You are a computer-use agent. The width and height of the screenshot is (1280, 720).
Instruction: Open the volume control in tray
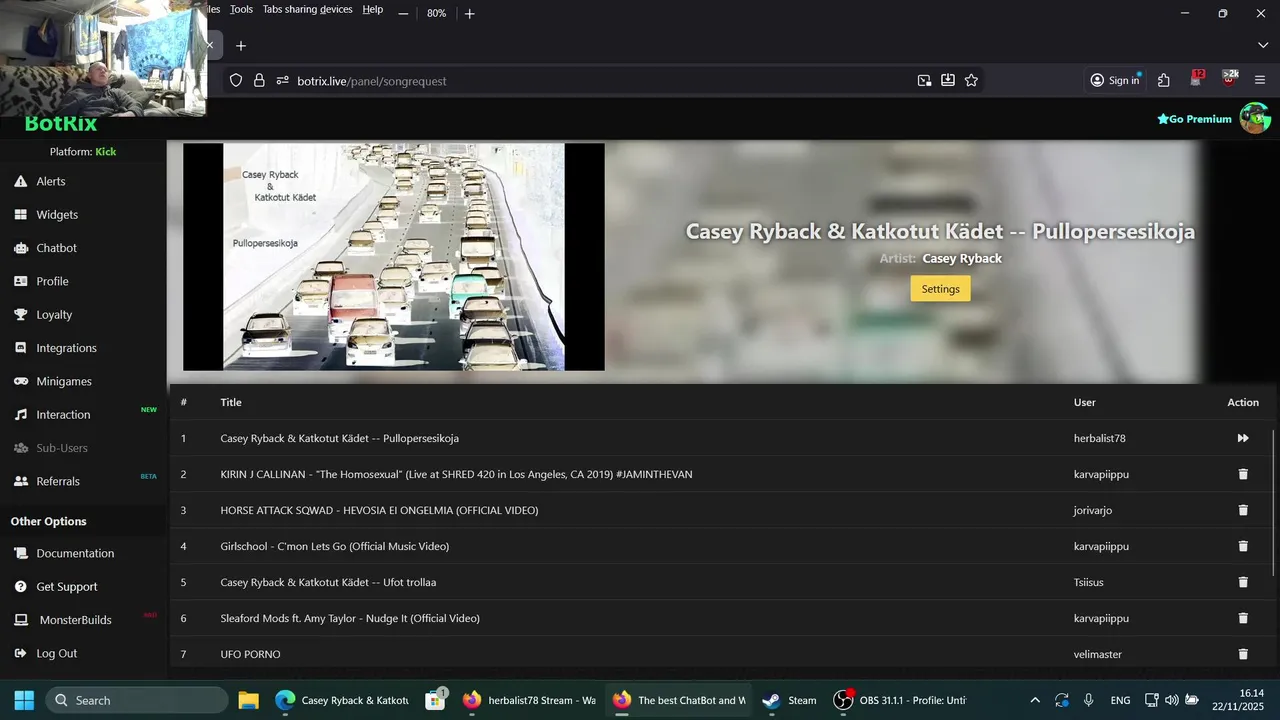pyautogui.click(x=1171, y=700)
